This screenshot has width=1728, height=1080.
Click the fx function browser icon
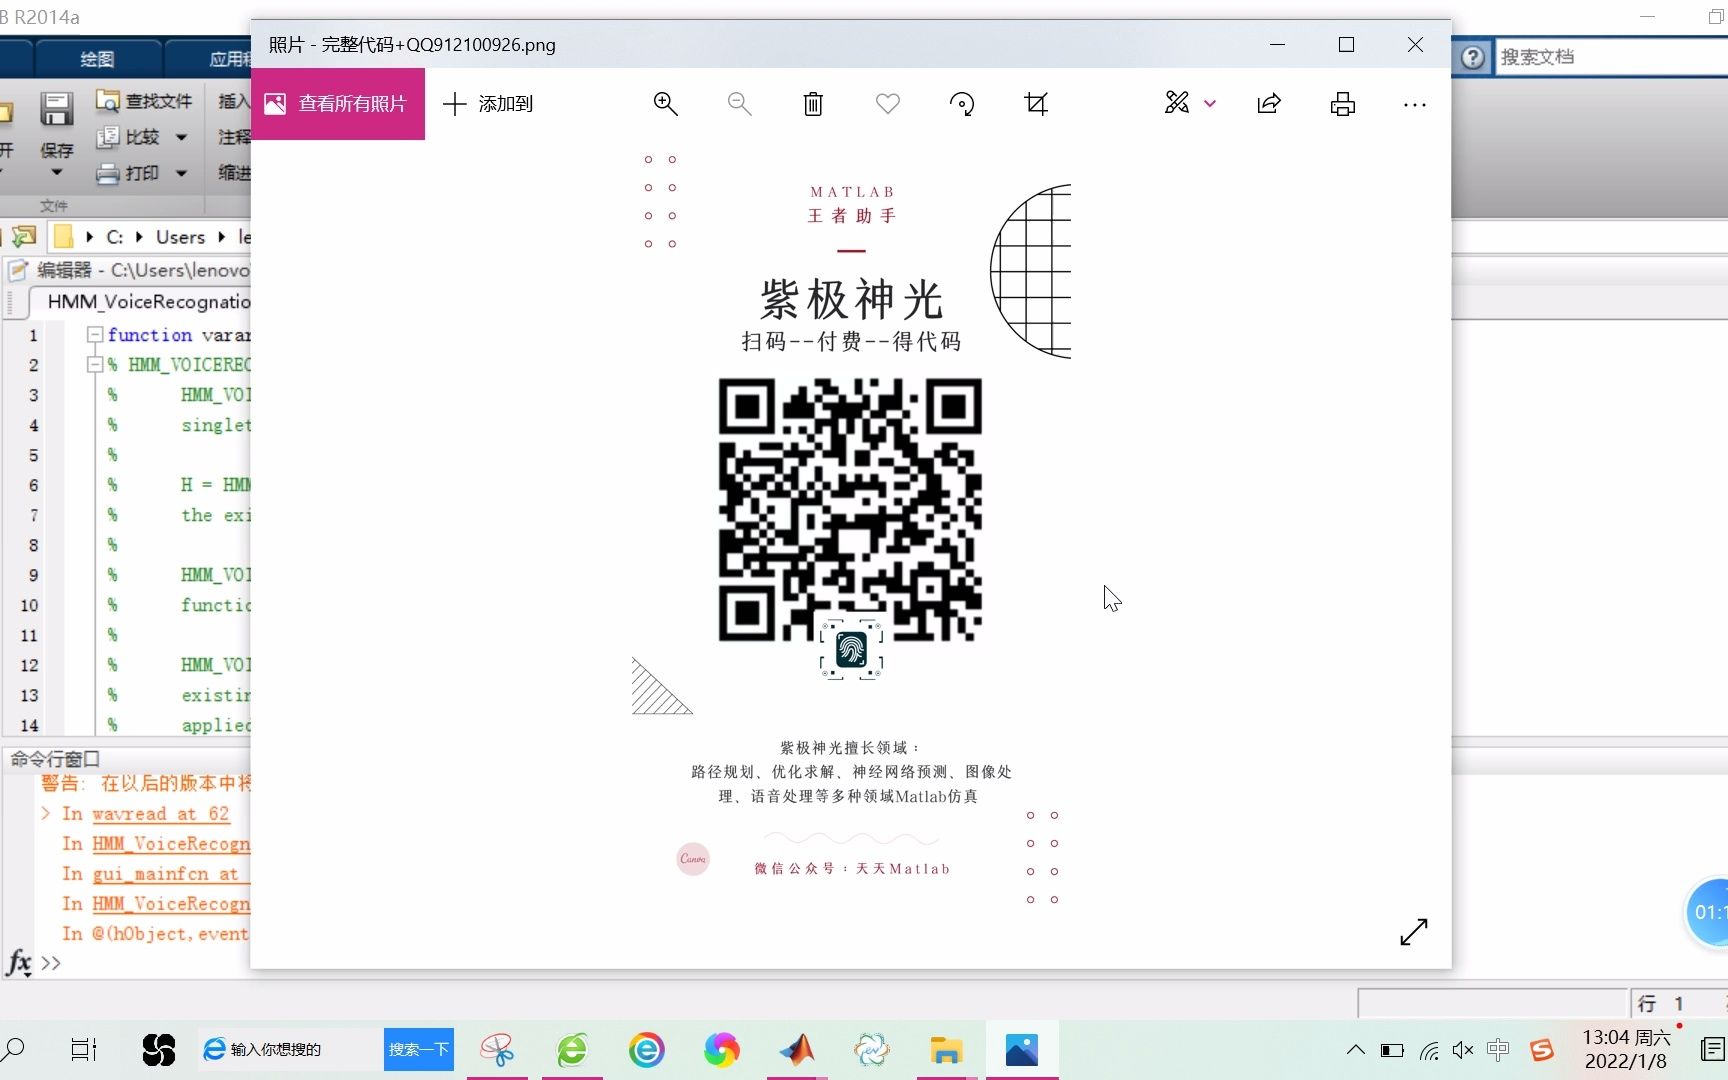[19, 963]
